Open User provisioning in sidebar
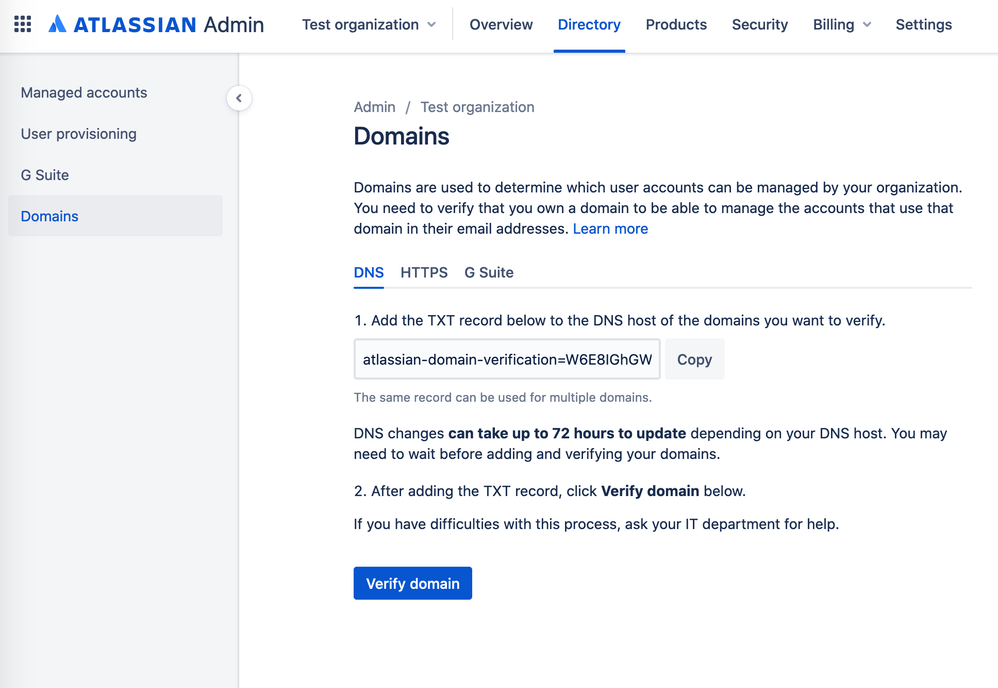998x688 pixels. pyautogui.click(x=115, y=134)
